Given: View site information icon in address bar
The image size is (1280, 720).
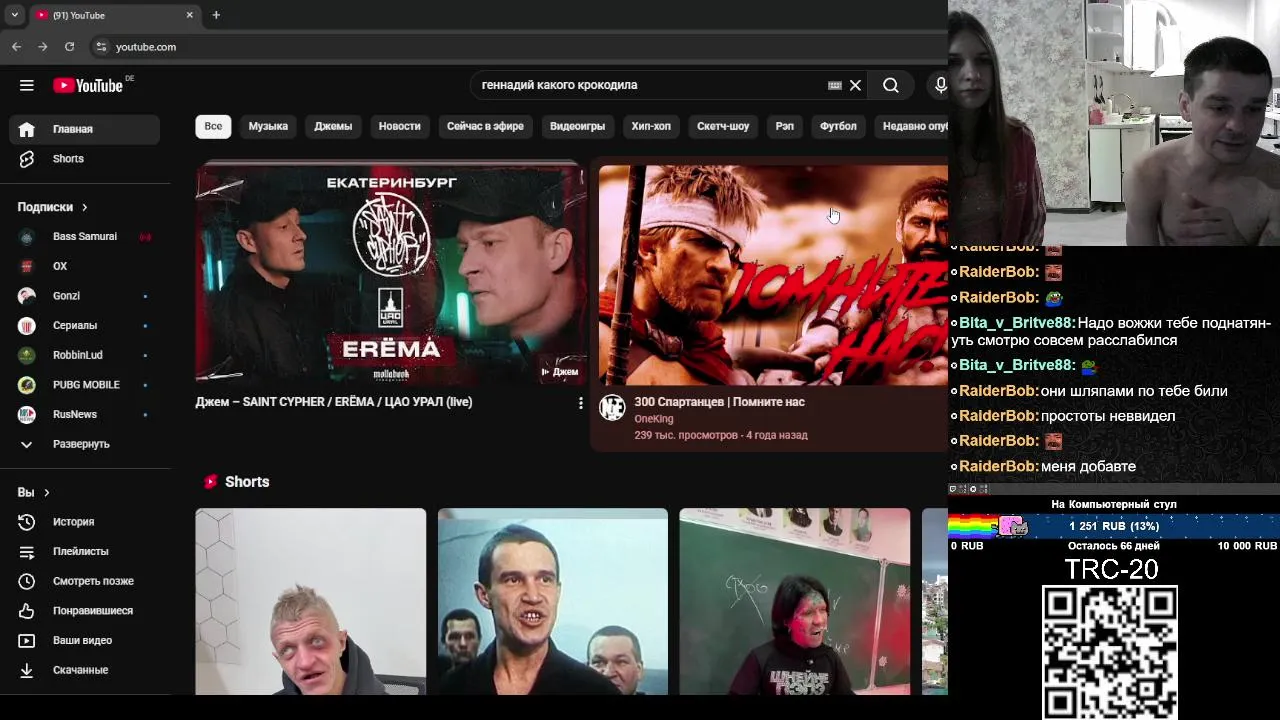Looking at the screenshot, I should pyautogui.click(x=100, y=46).
